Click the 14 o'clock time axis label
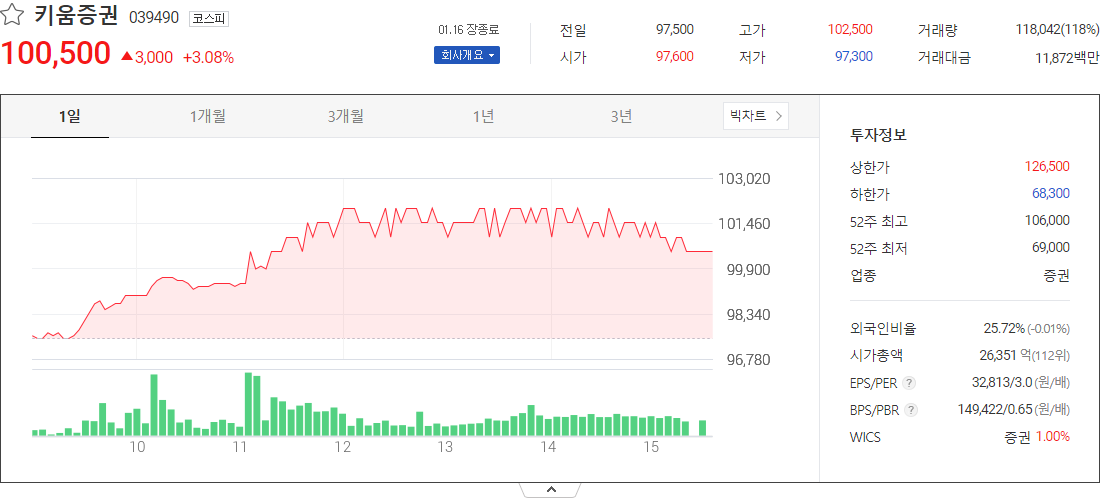Image resolution: width=1100 pixels, height=499 pixels. coord(548,448)
